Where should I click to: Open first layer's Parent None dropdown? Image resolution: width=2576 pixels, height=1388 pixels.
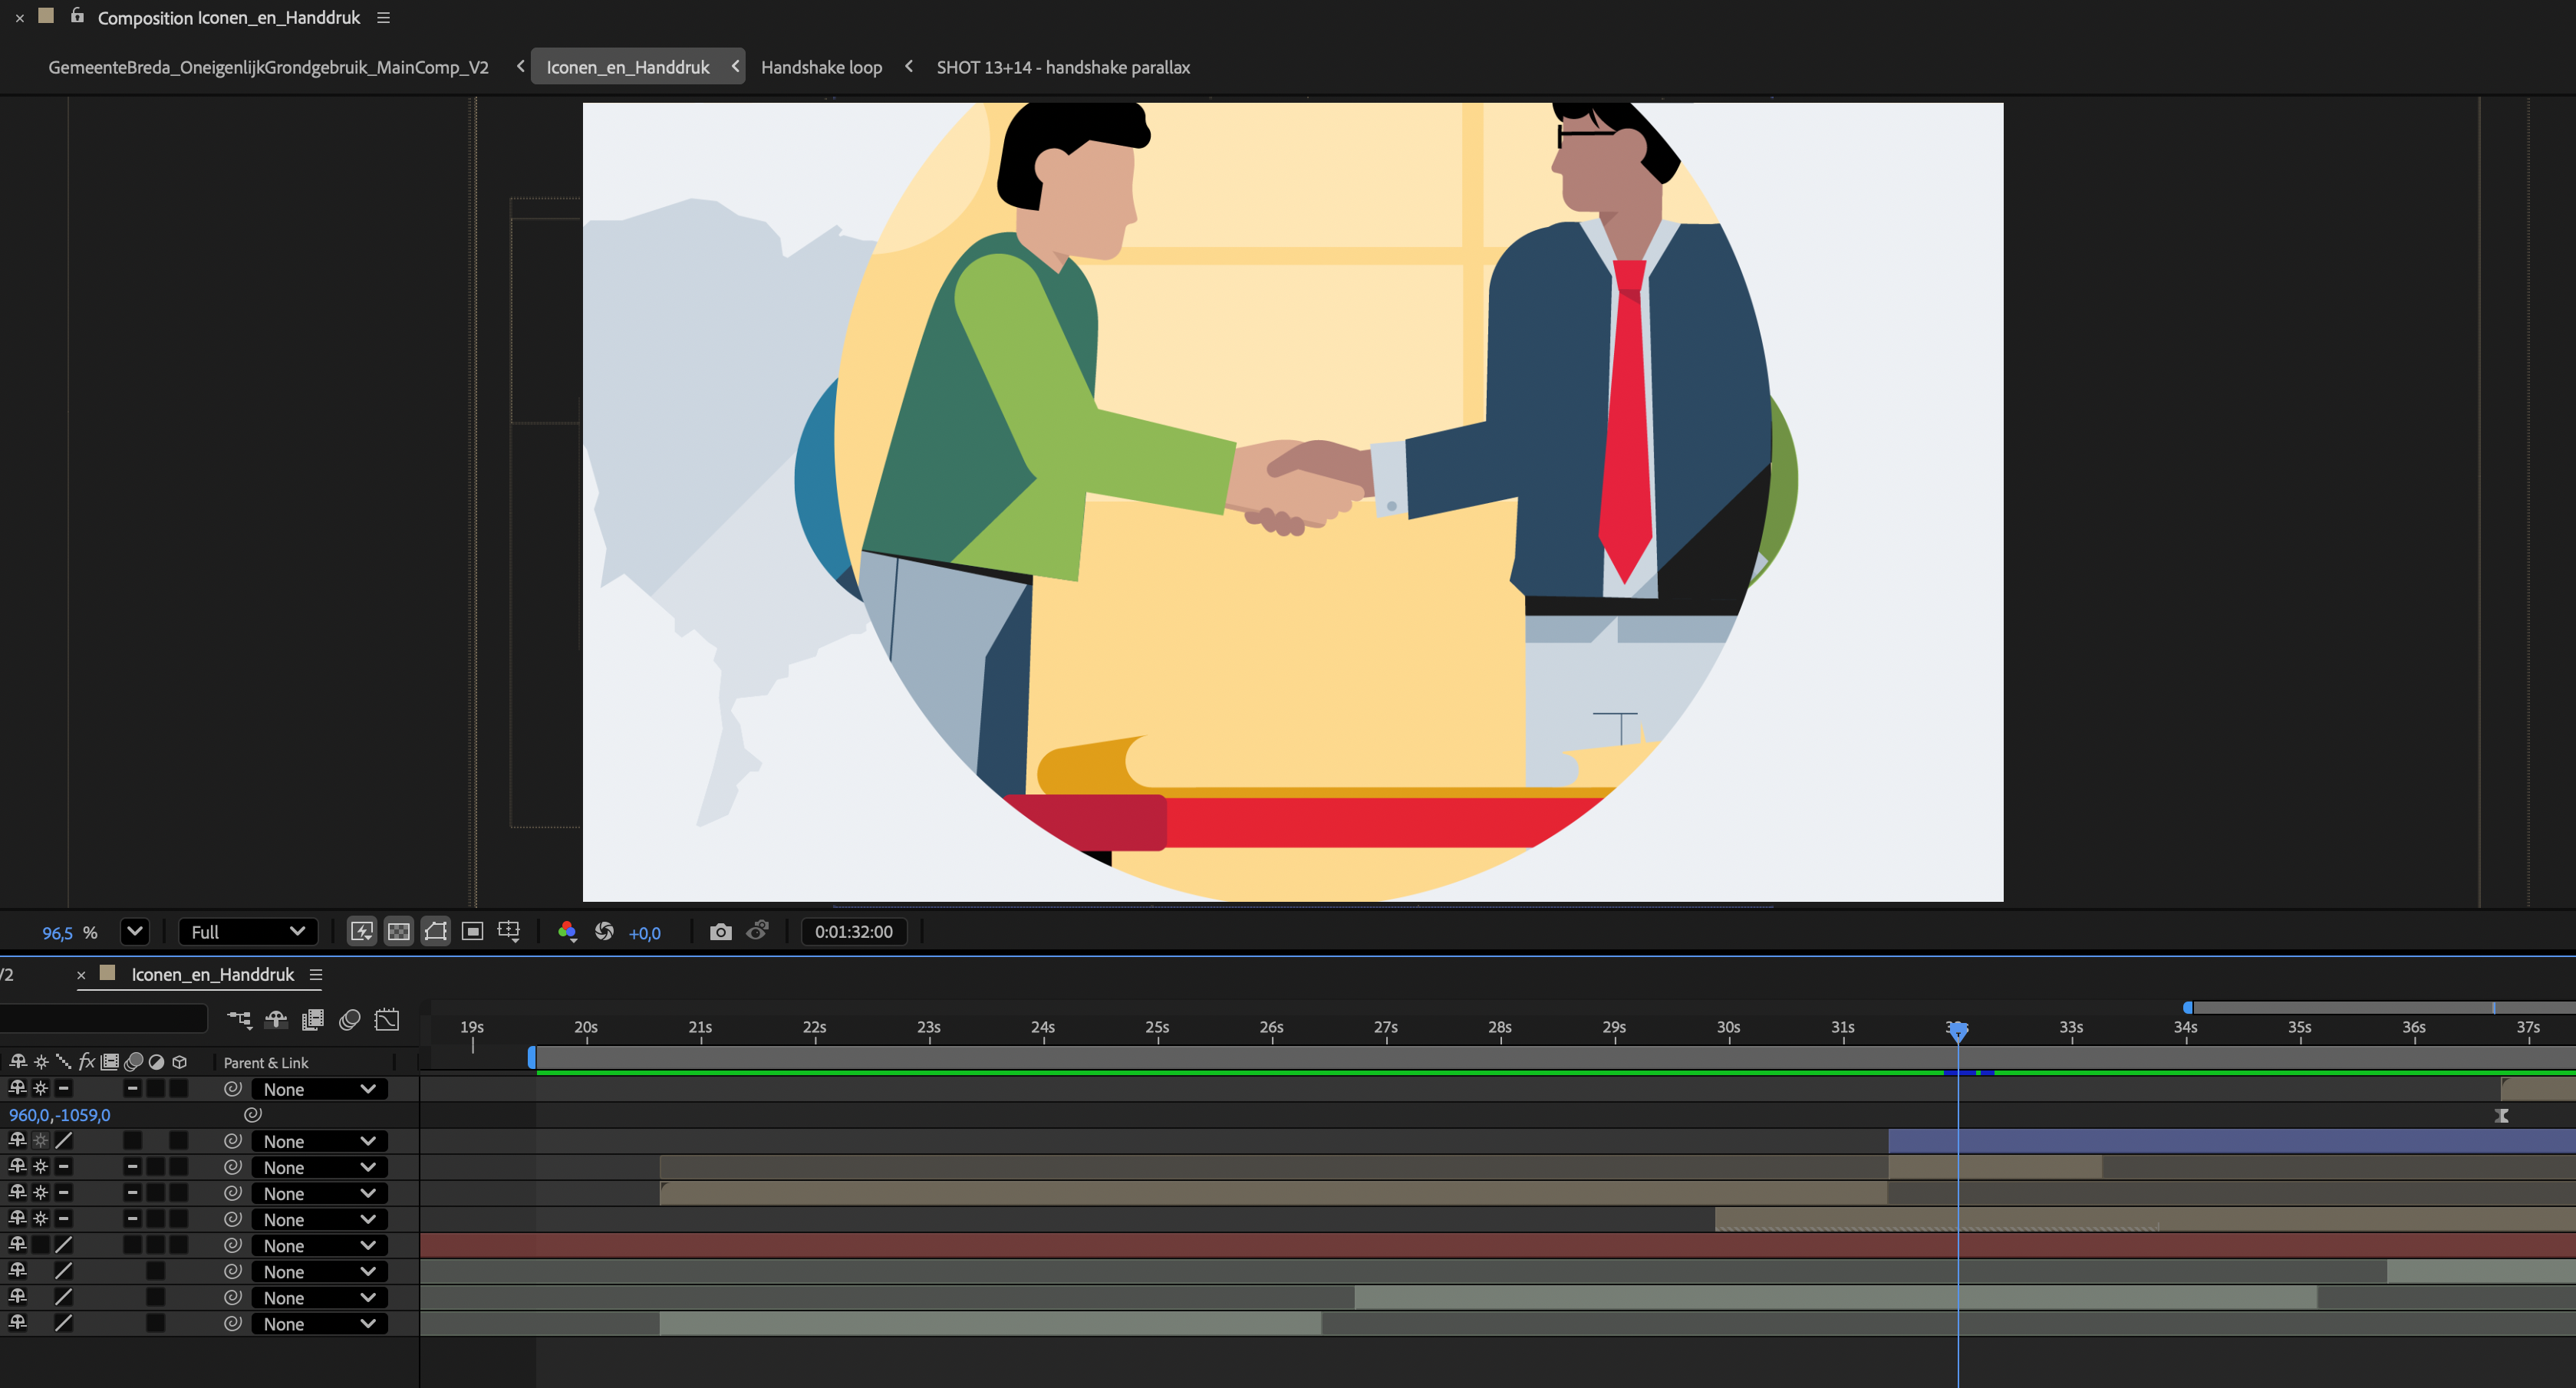319,1089
